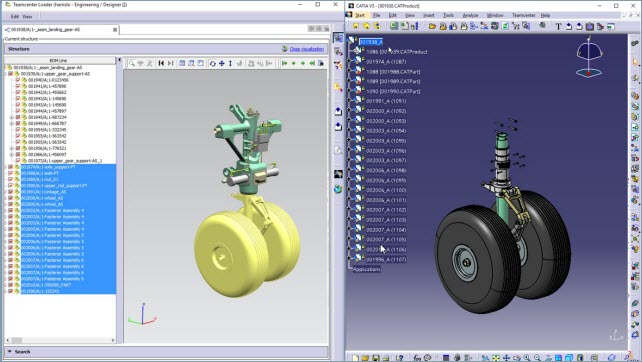Select the four-arrow pan tool in viewer toolbar
The height and width of the screenshot is (362, 642).
222,63
